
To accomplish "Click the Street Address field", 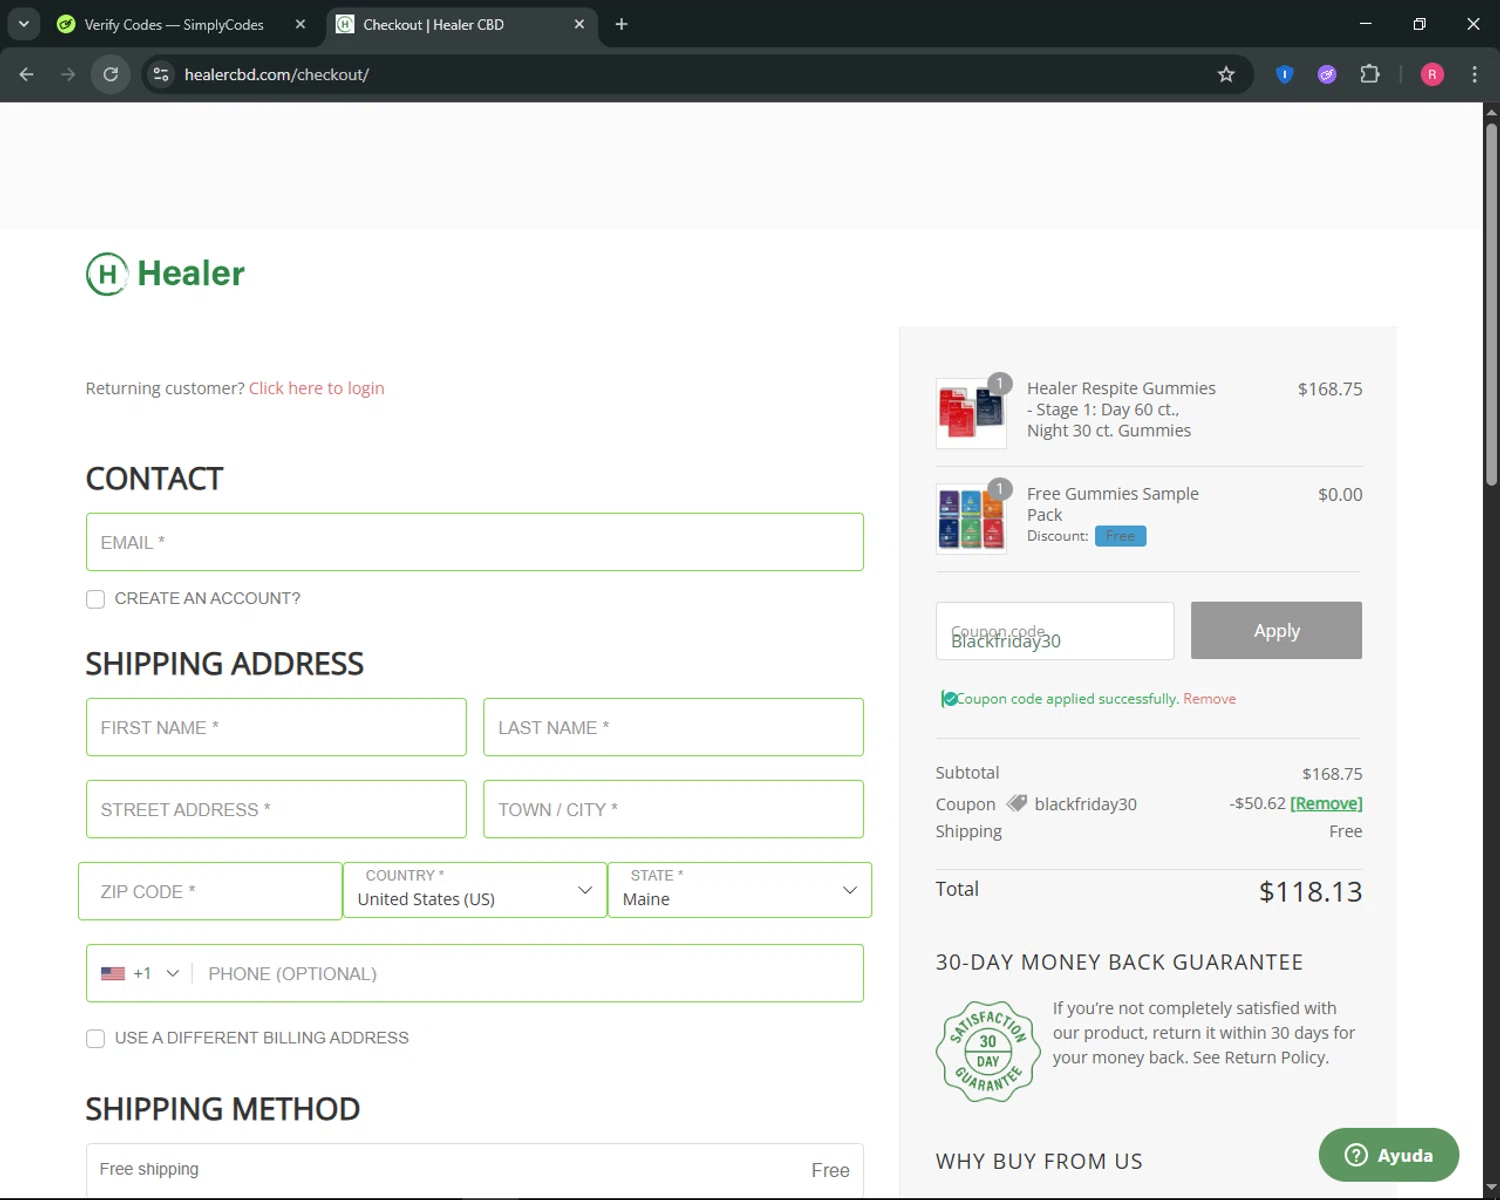I will coord(276,809).
